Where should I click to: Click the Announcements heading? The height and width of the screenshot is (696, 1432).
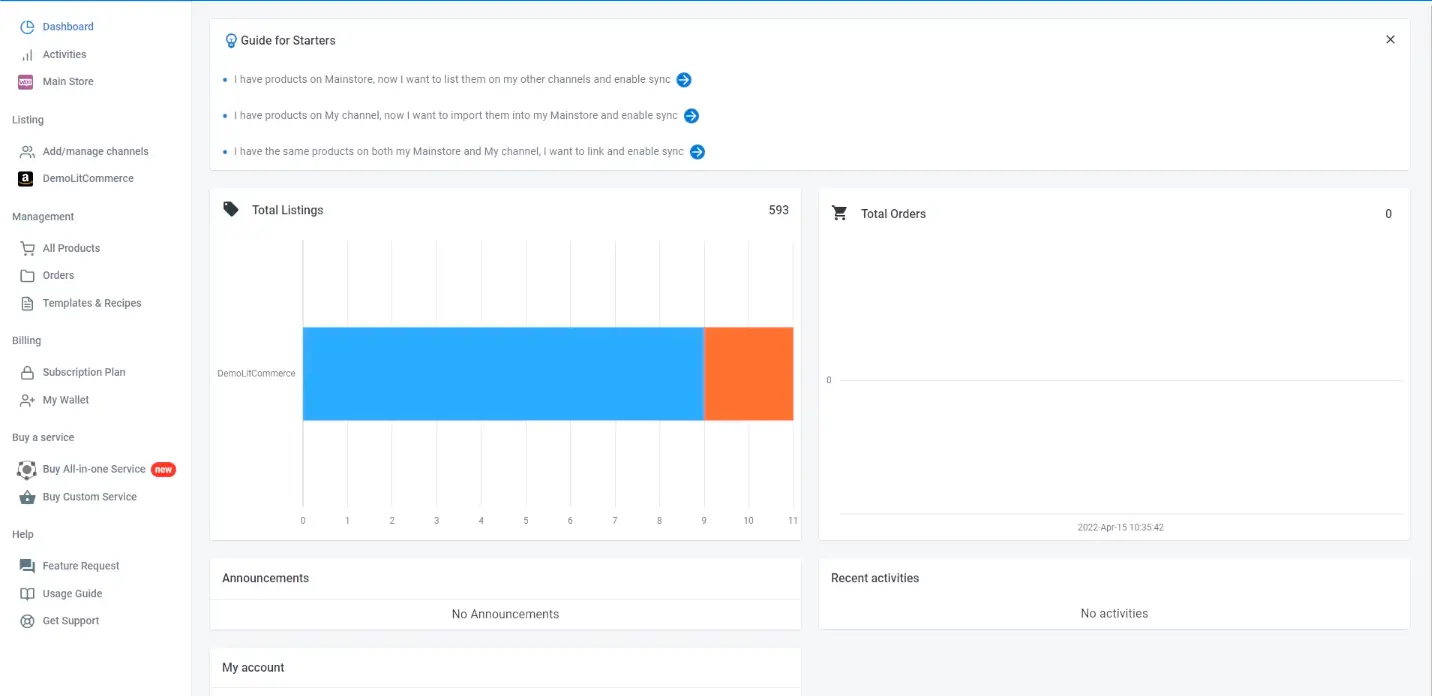pos(265,578)
